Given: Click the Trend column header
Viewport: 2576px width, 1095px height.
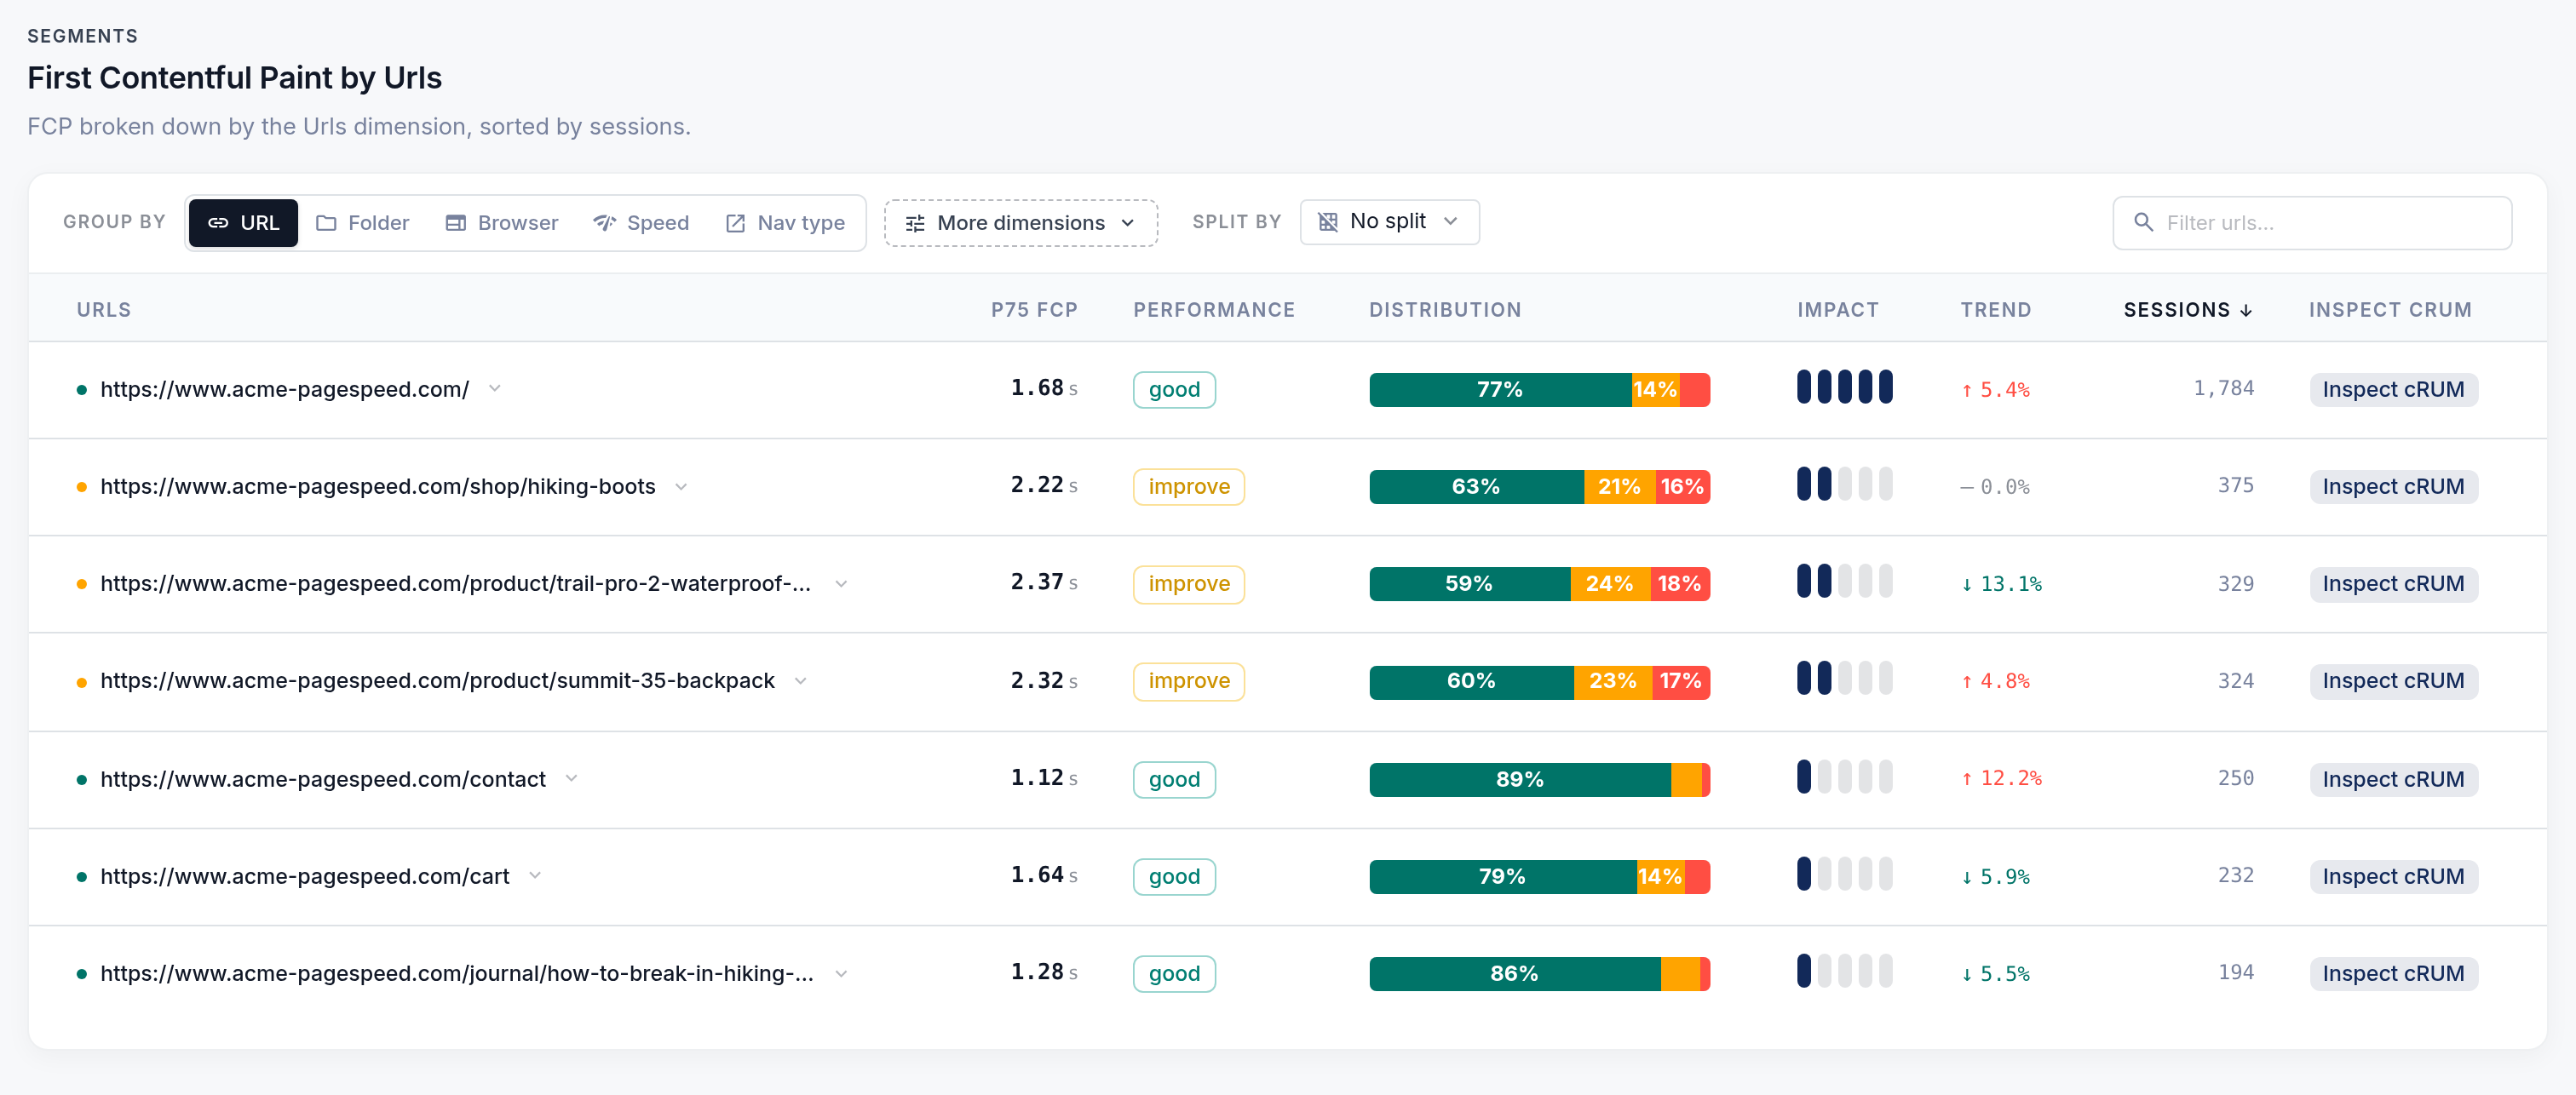Looking at the screenshot, I should 1996,310.
